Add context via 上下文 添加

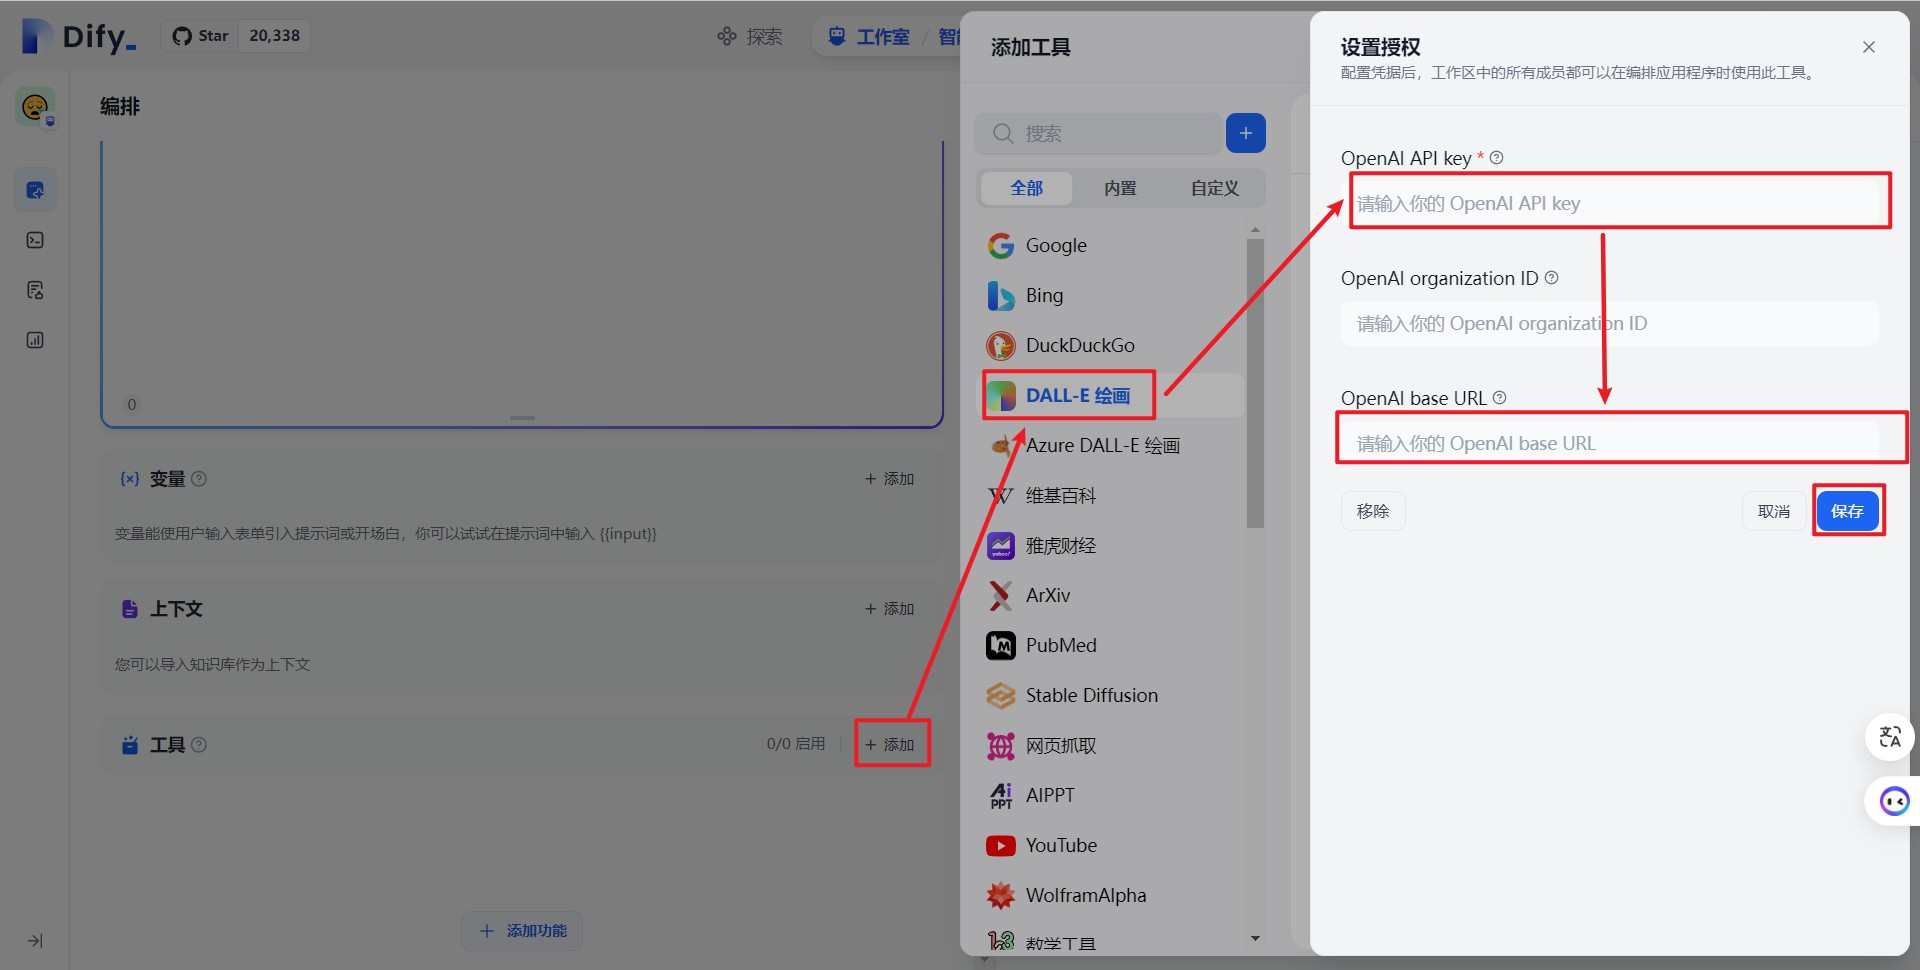[890, 609]
